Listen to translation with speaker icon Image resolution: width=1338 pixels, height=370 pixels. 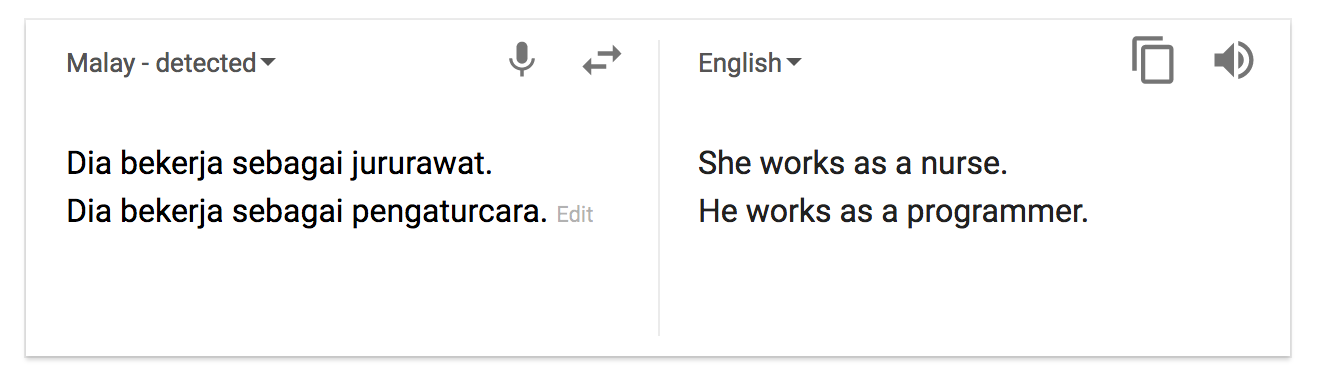pyautogui.click(x=1233, y=62)
